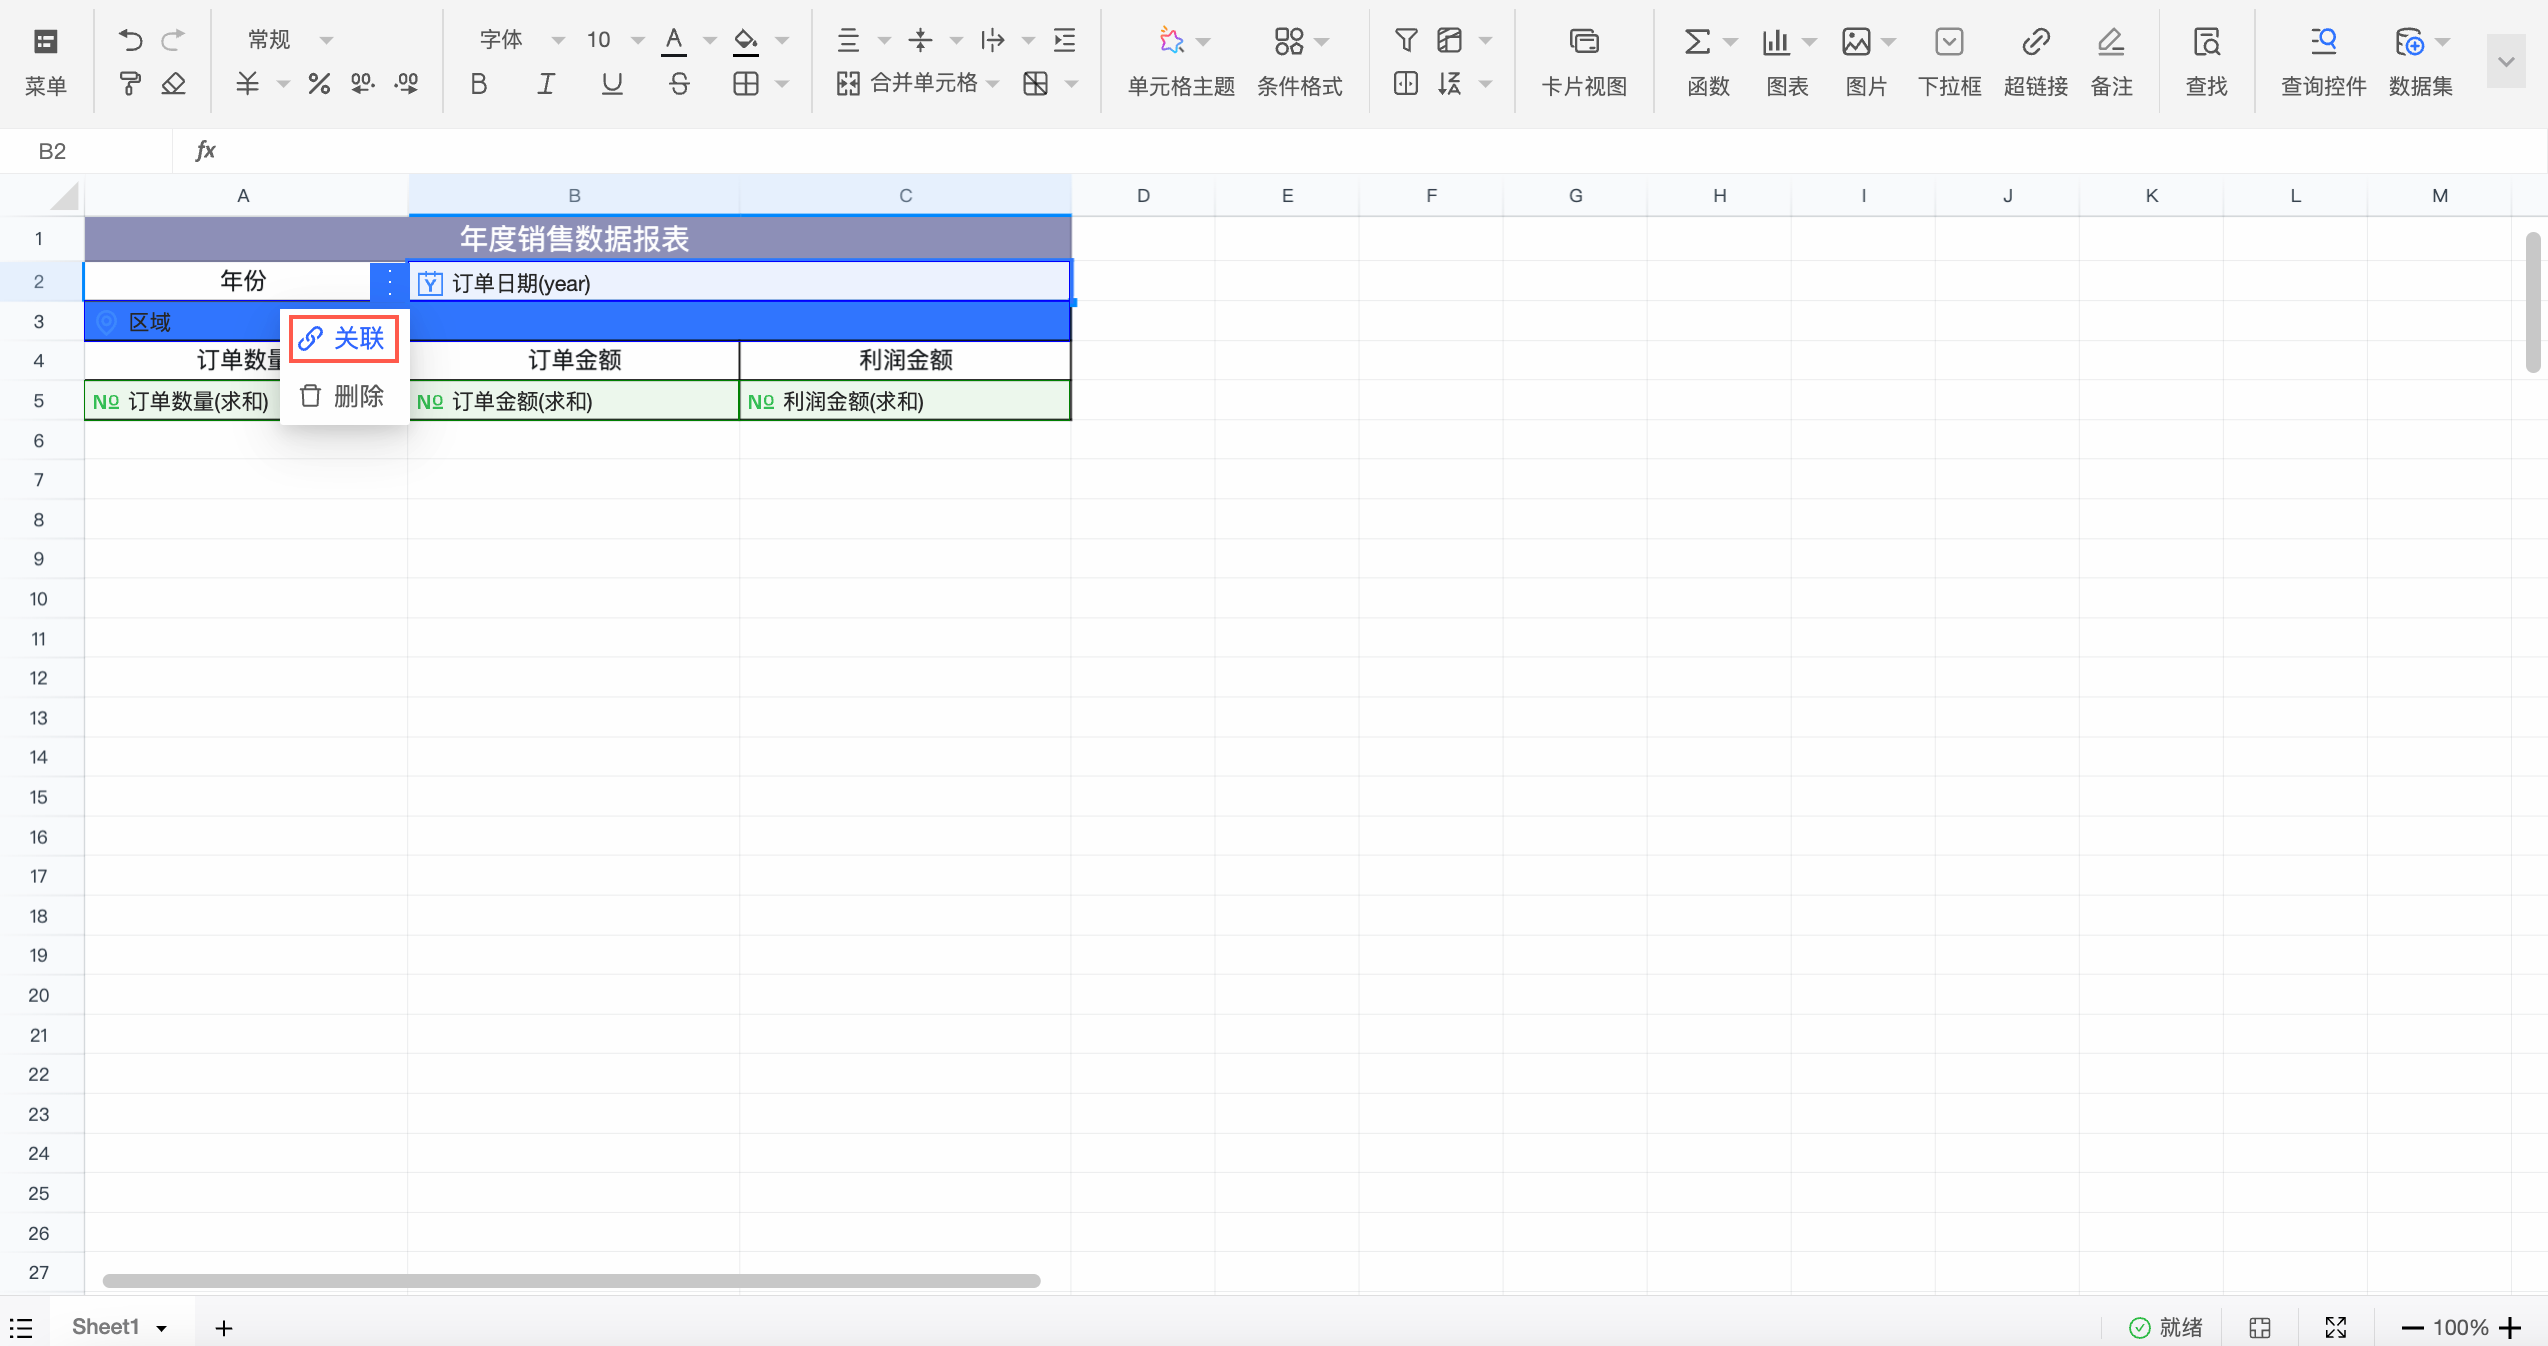Click the B2 cell name box
The height and width of the screenshot is (1346, 2548).
click(x=52, y=151)
